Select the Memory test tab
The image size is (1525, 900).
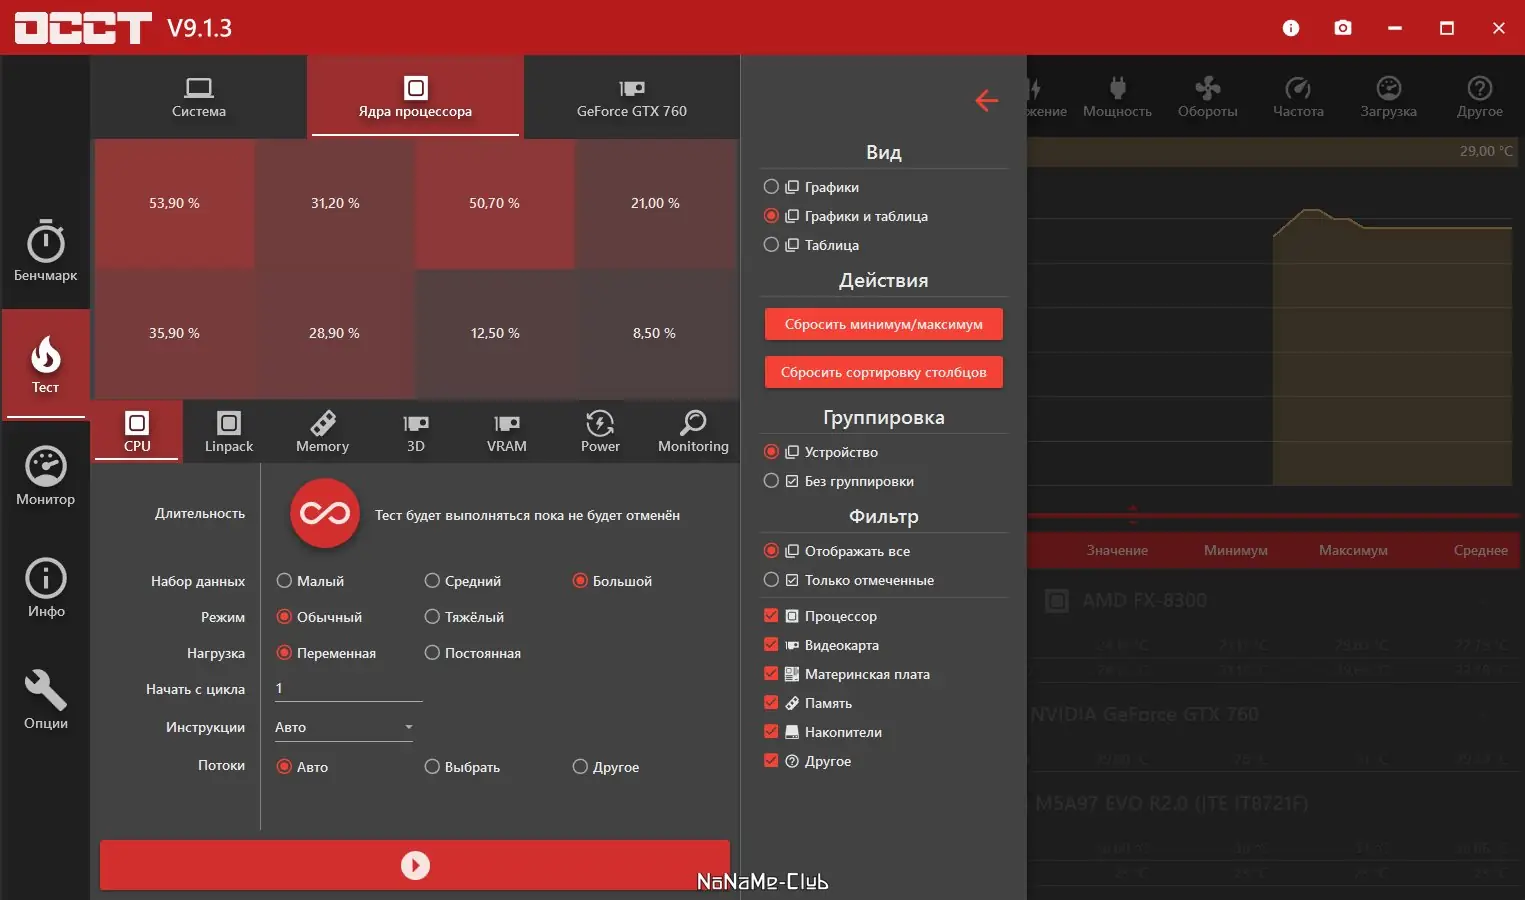pos(322,431)
